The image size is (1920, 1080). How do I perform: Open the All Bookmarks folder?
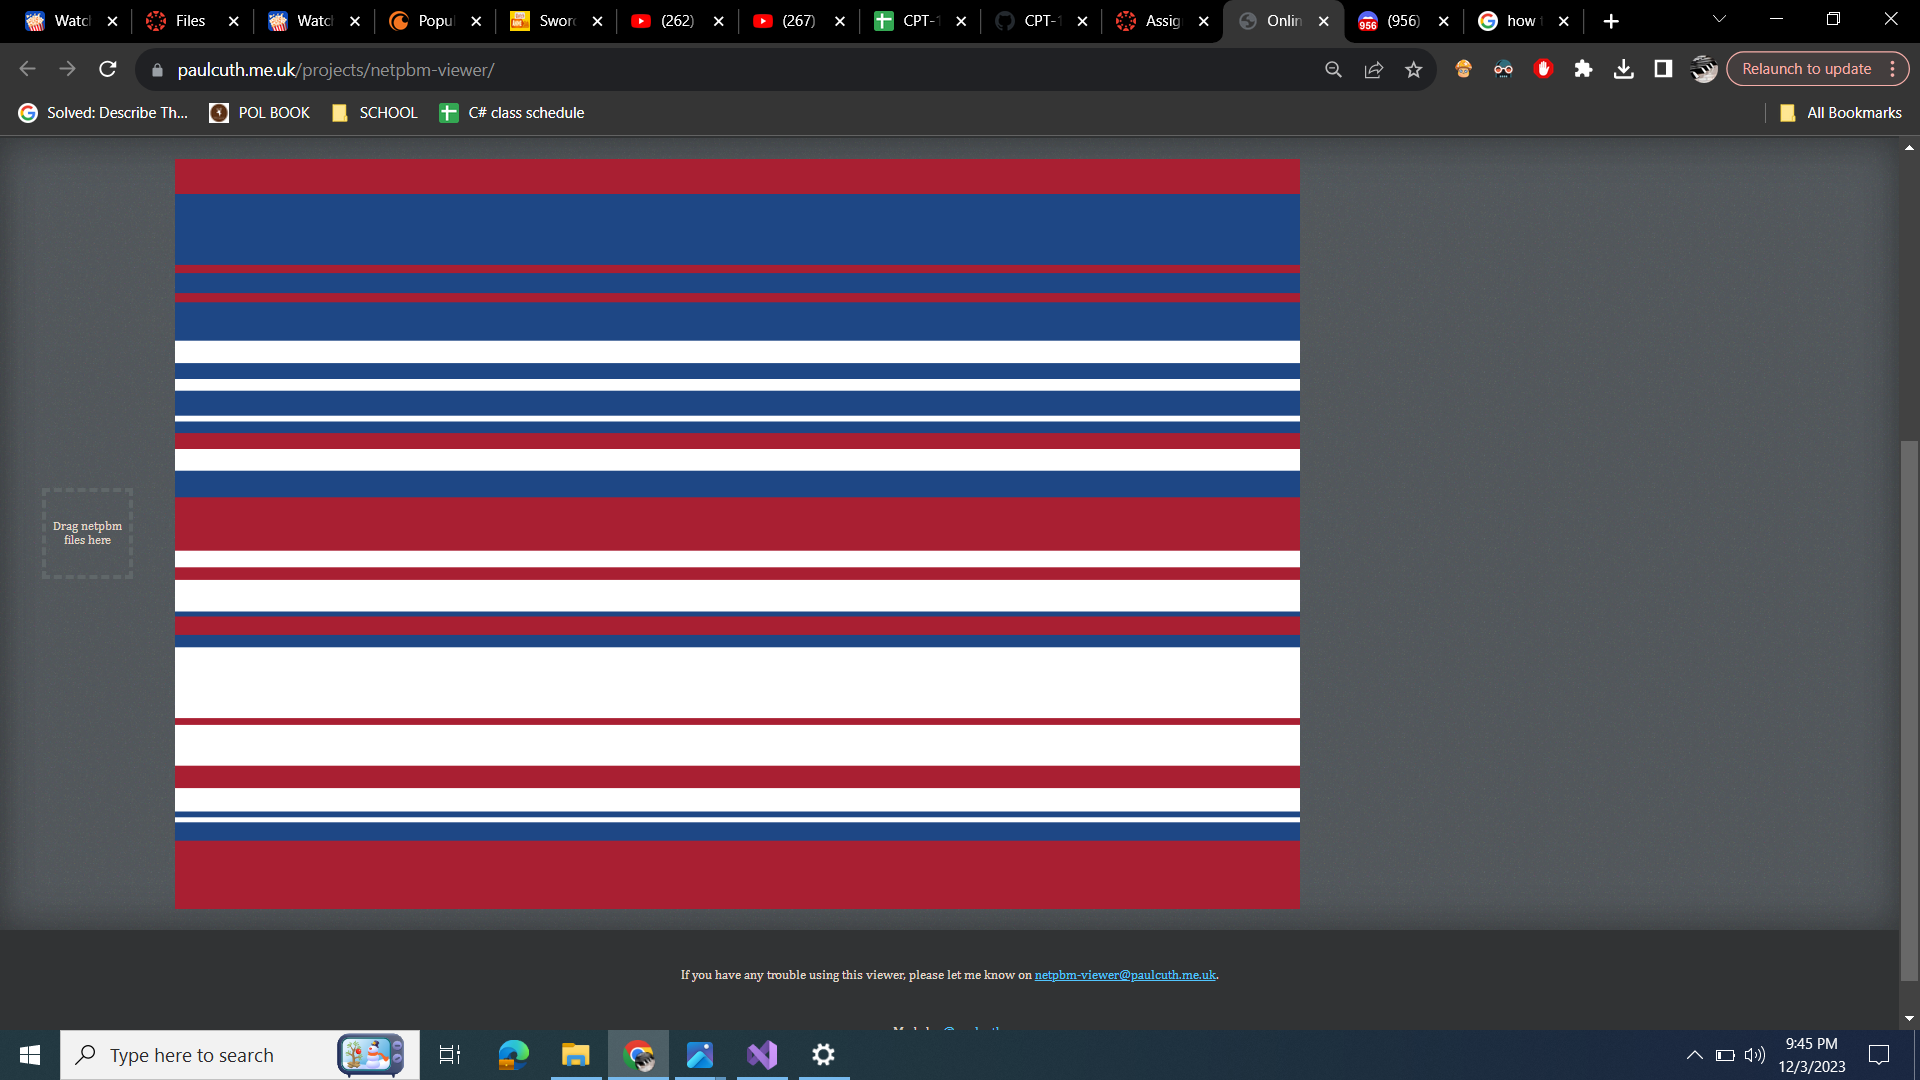(x=1841, y=113)
